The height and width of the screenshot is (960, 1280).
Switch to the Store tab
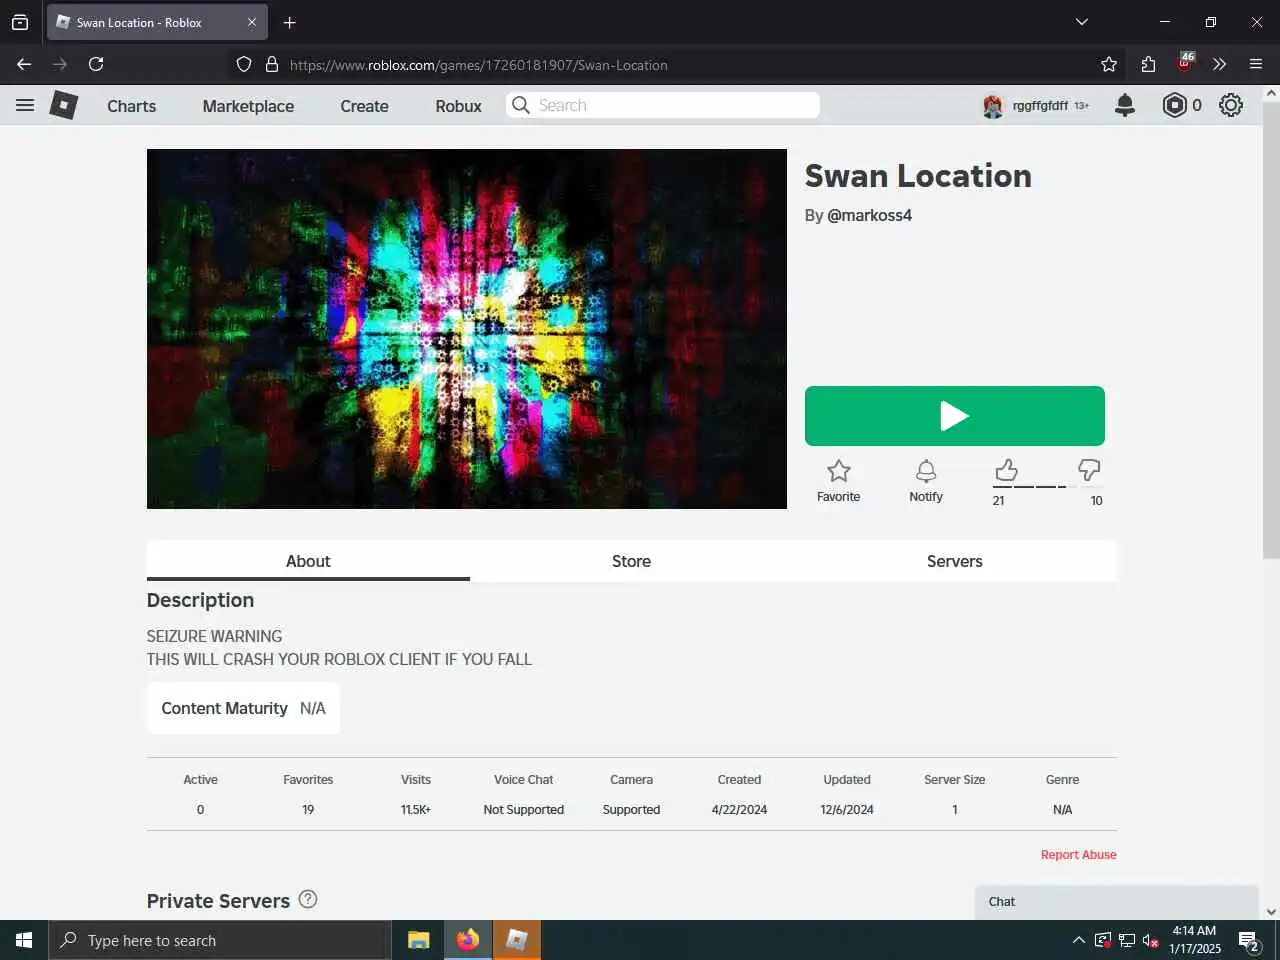tap(631, 561)
